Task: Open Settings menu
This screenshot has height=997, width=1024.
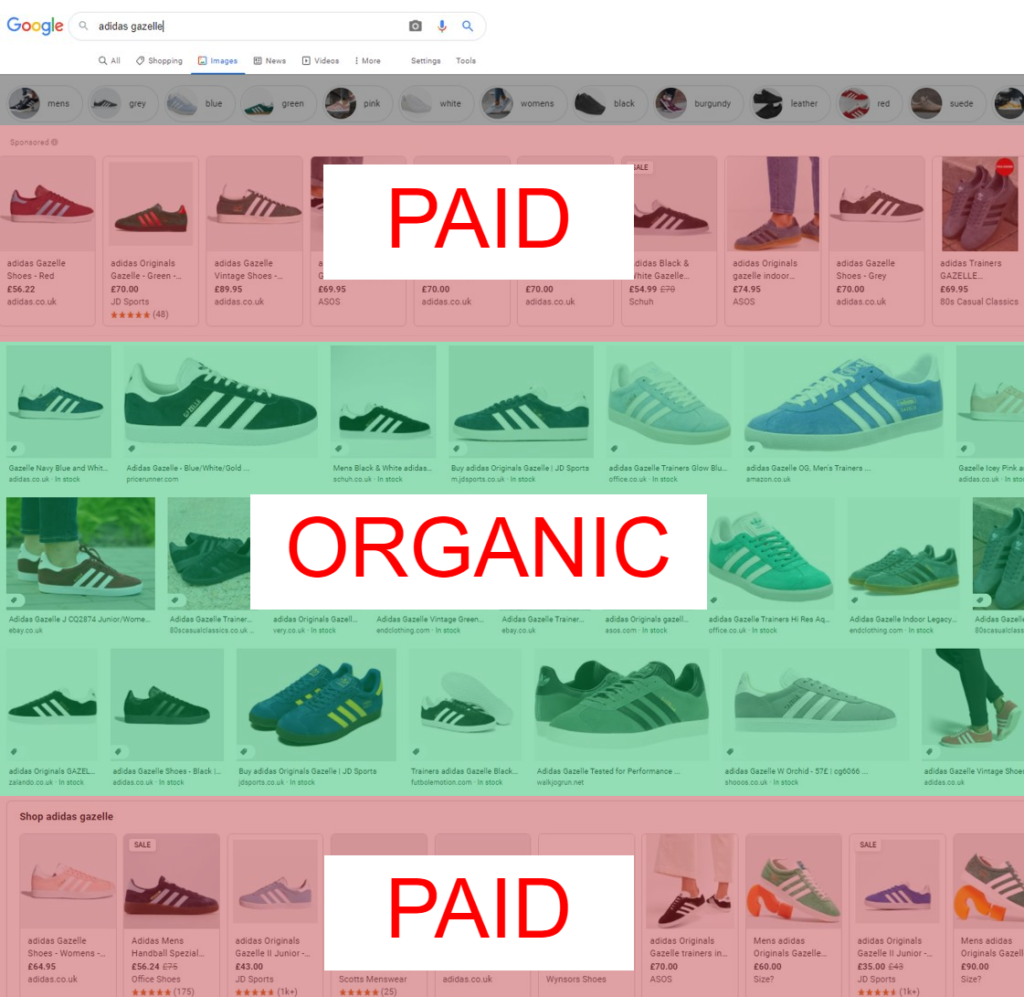Action: point(426,61)
